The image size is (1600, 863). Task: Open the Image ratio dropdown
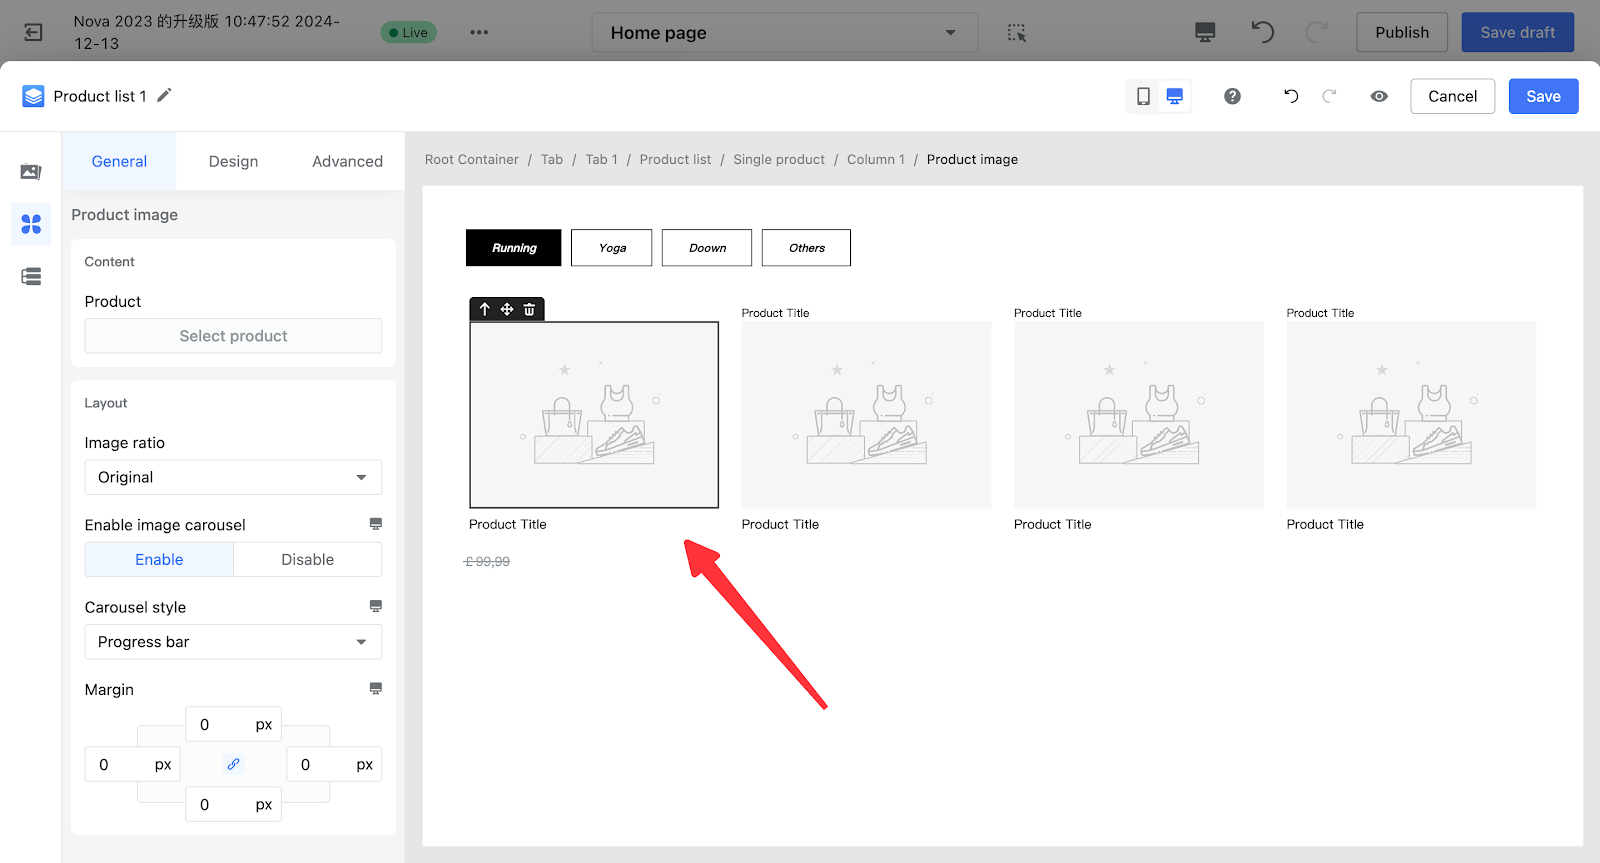233,477
